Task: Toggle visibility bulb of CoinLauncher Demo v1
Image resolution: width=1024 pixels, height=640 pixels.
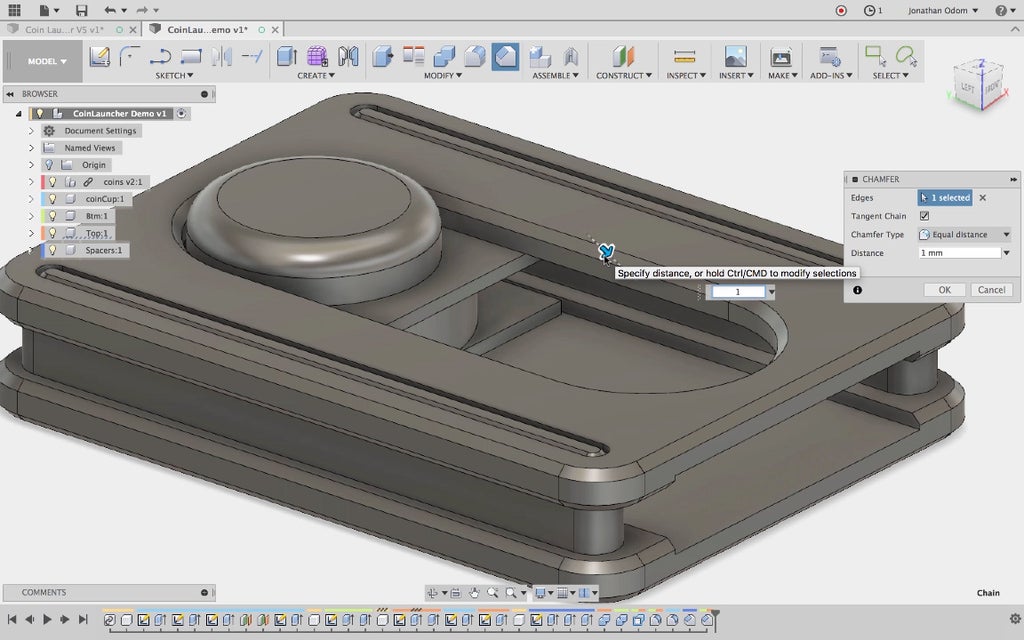Action: tap(39, 113)
